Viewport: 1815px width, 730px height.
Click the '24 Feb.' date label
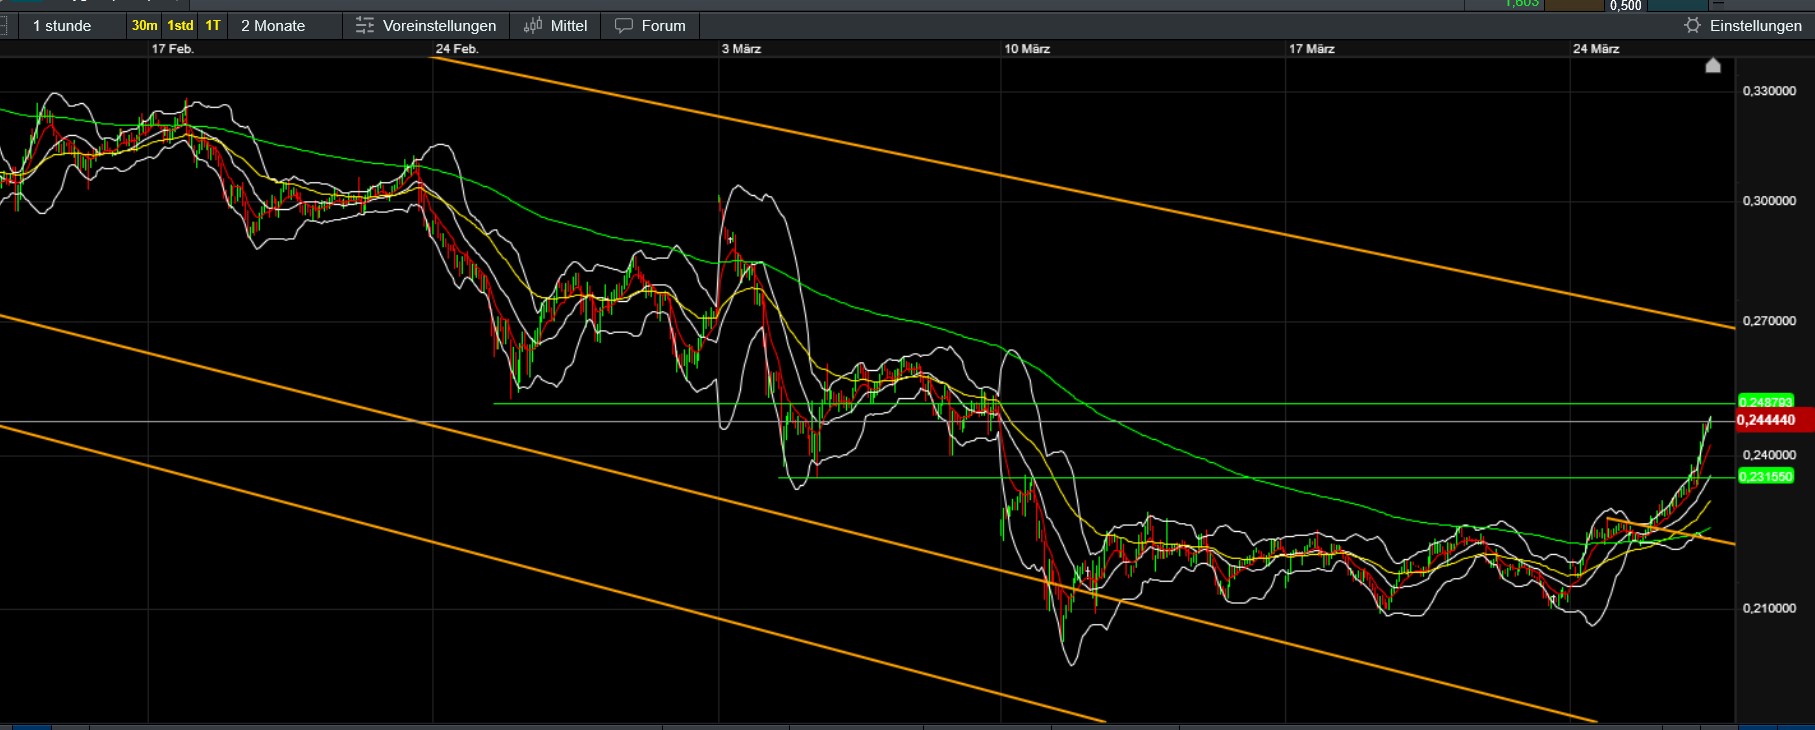(x=457, y=49)
